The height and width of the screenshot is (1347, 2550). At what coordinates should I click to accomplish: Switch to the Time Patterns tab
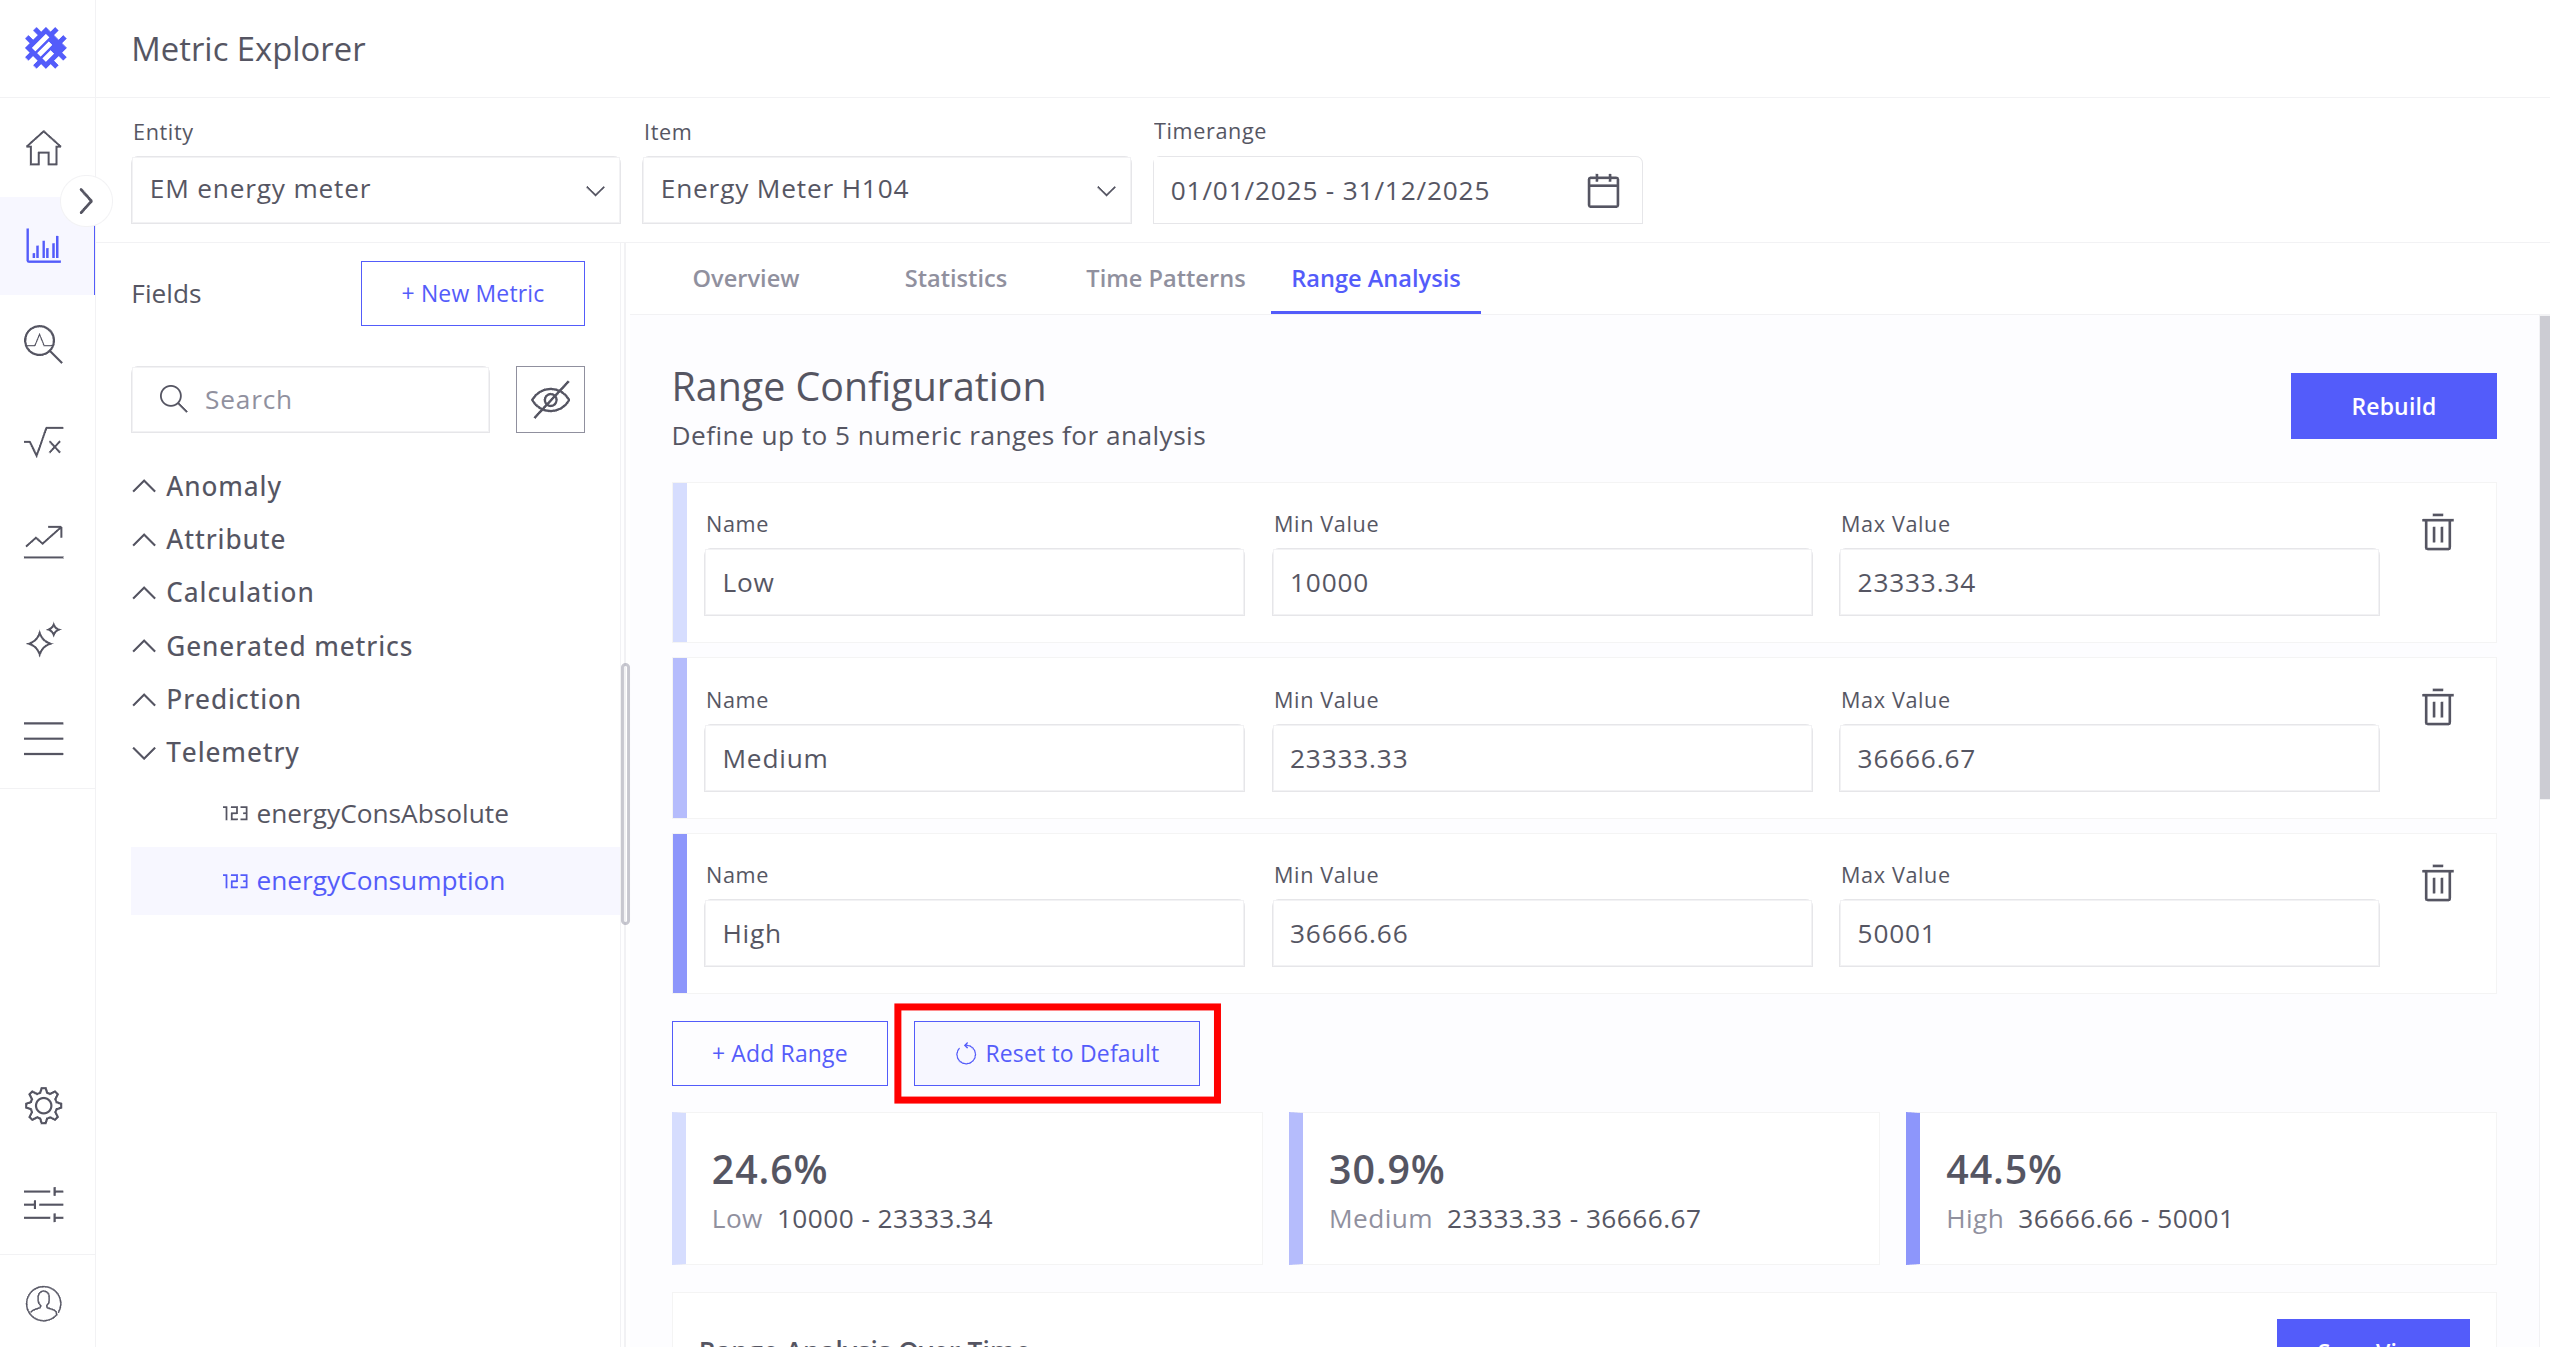coord(1165,279)
